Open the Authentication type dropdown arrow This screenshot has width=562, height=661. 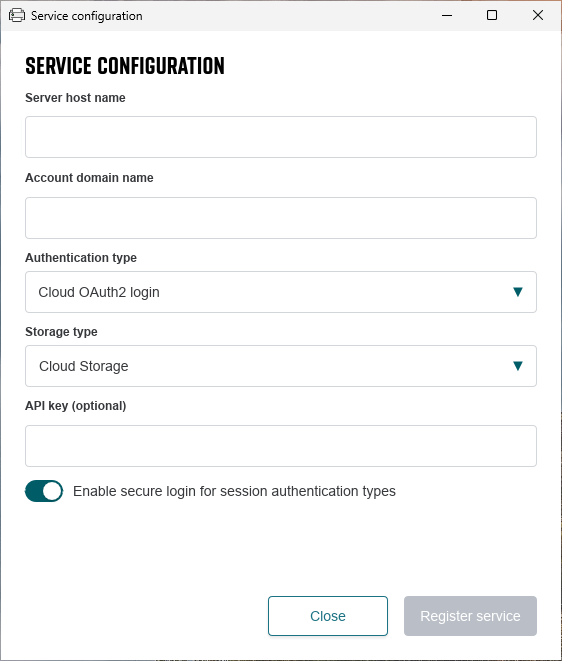518,292
